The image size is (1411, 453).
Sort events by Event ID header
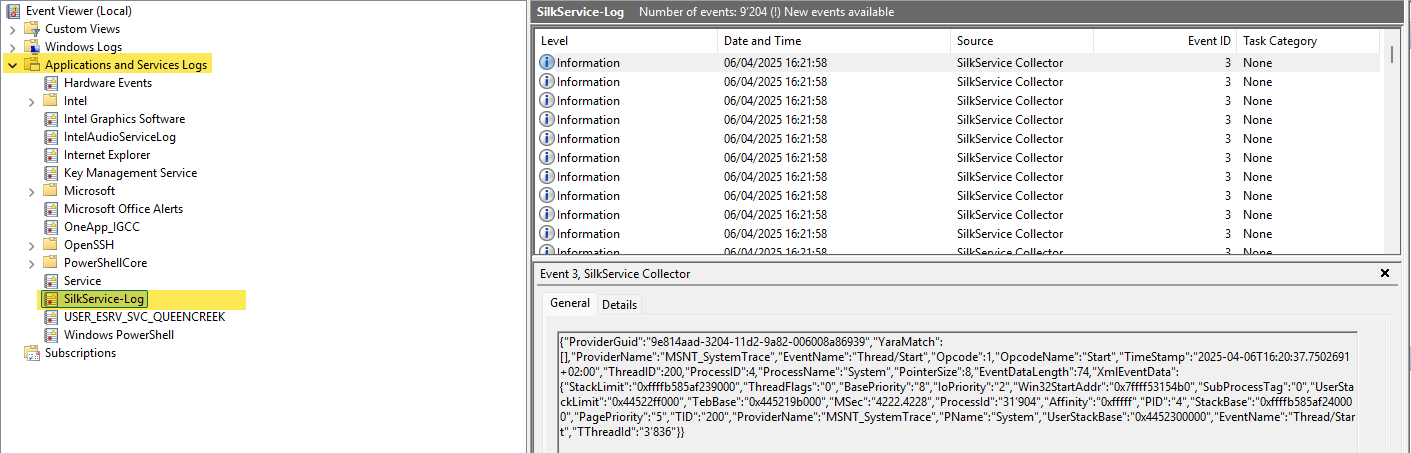pos(1165,41)
